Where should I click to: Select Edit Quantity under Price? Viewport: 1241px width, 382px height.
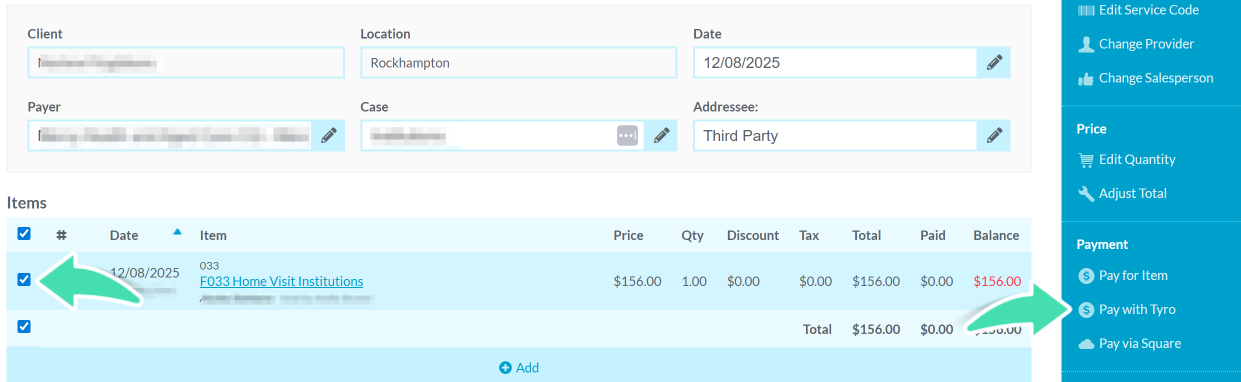(1137, 160)
